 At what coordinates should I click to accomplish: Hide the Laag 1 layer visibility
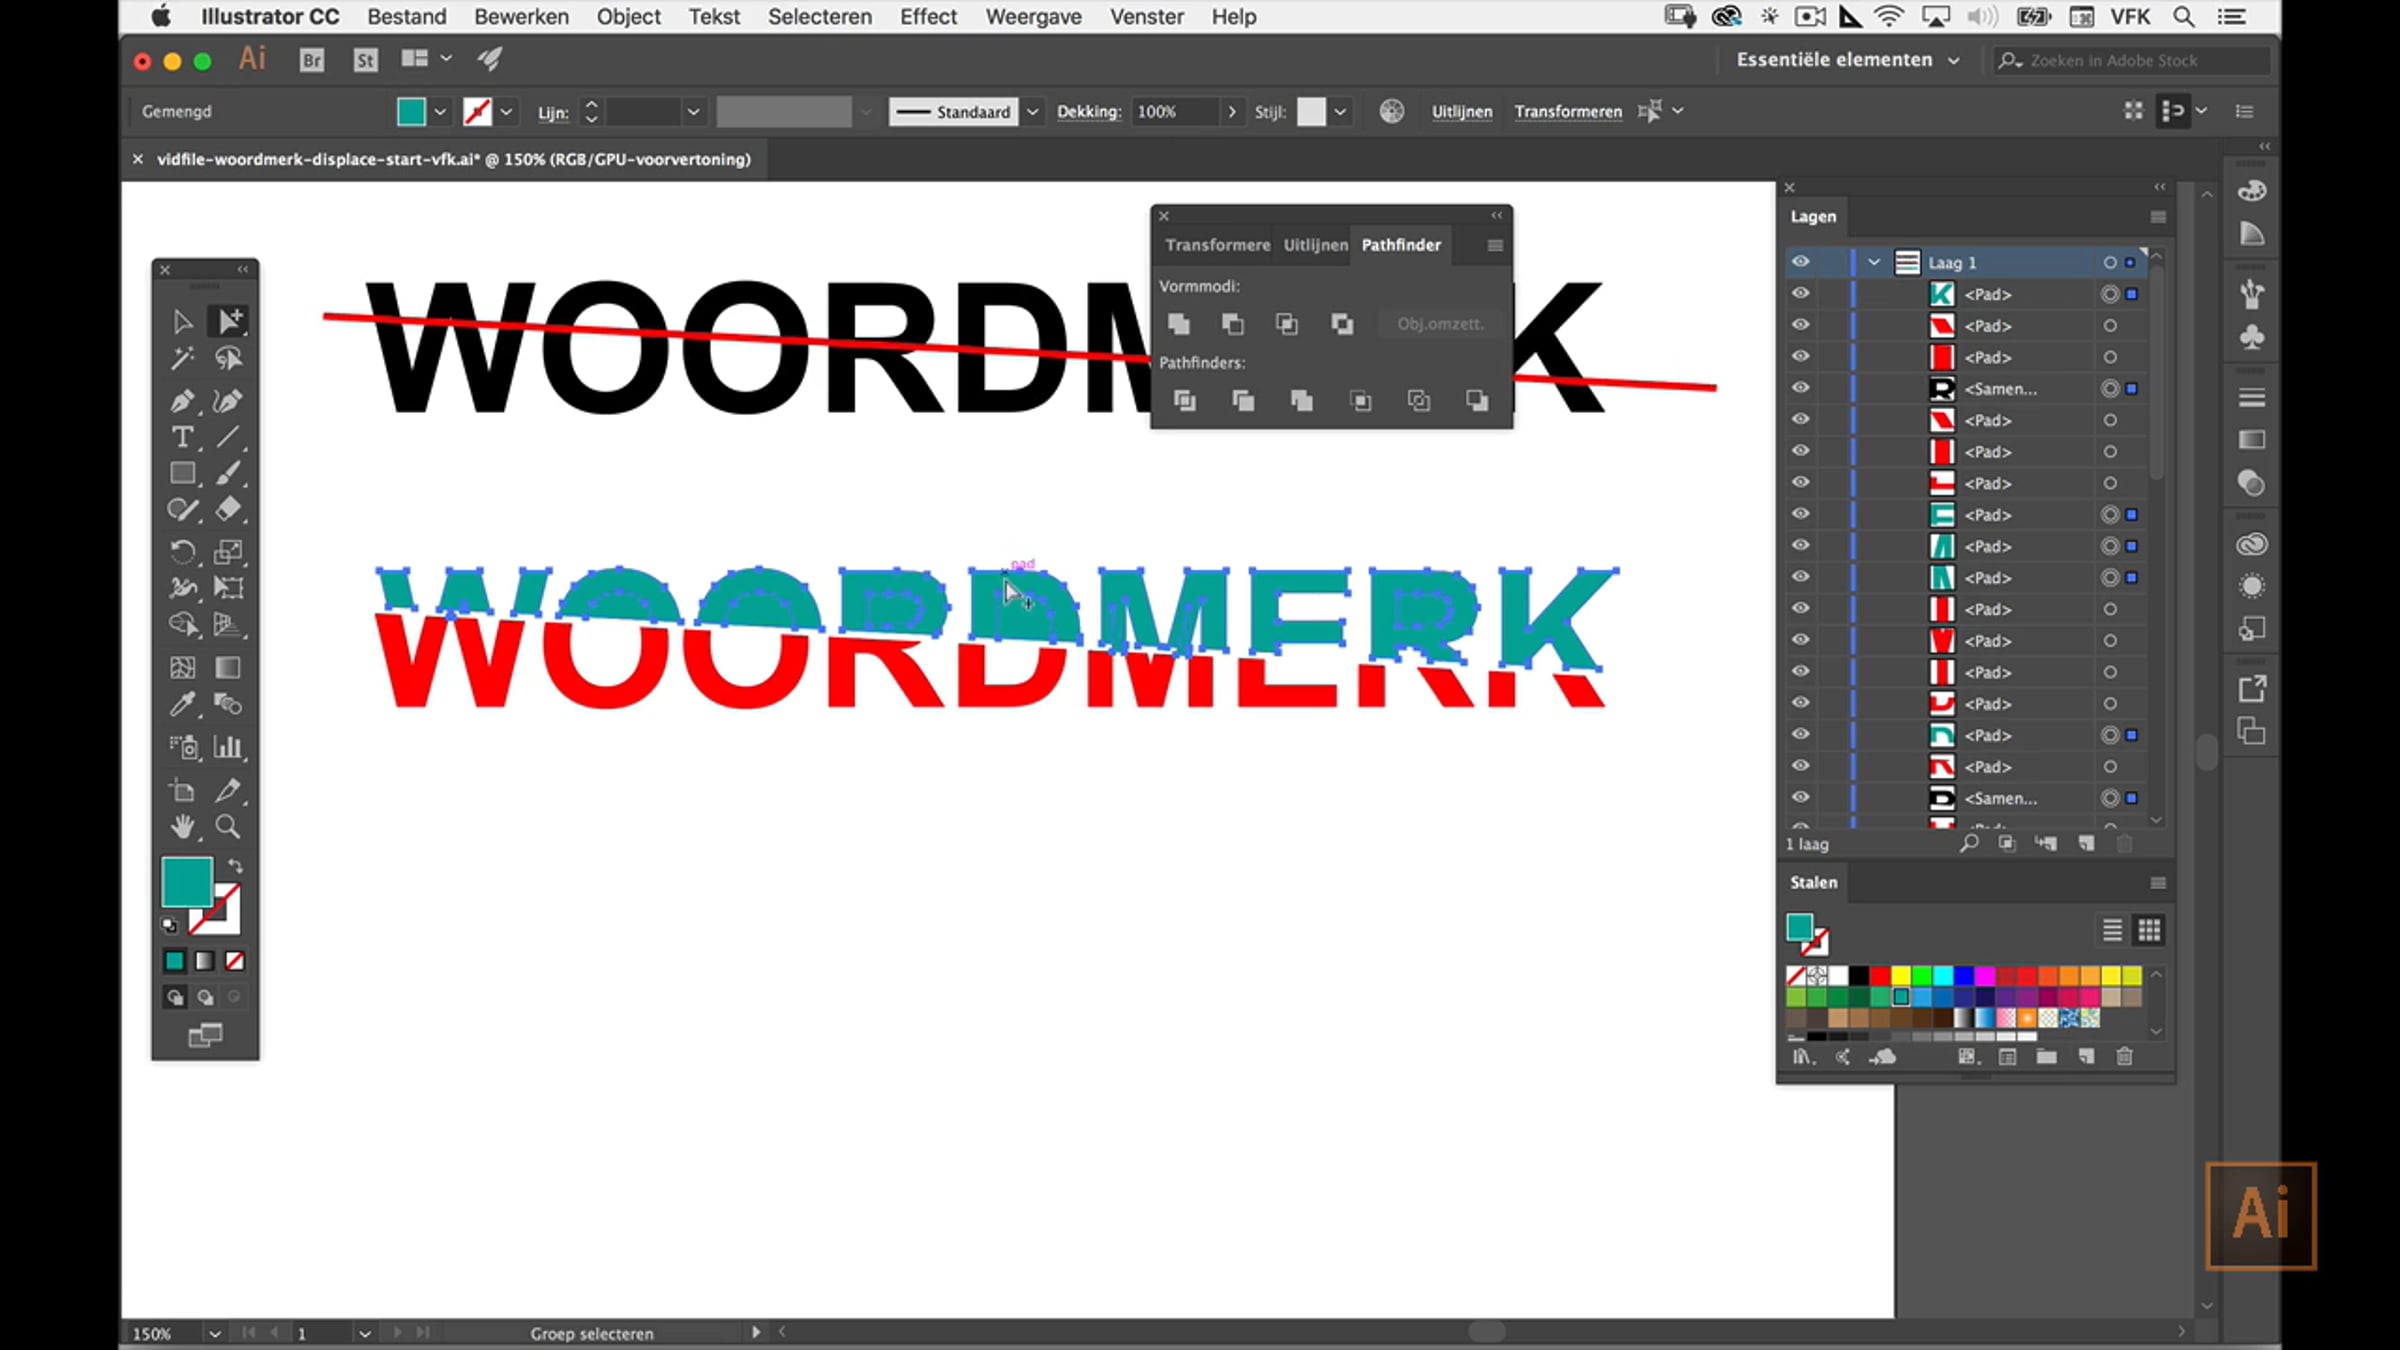click(x=1800, y=262)
